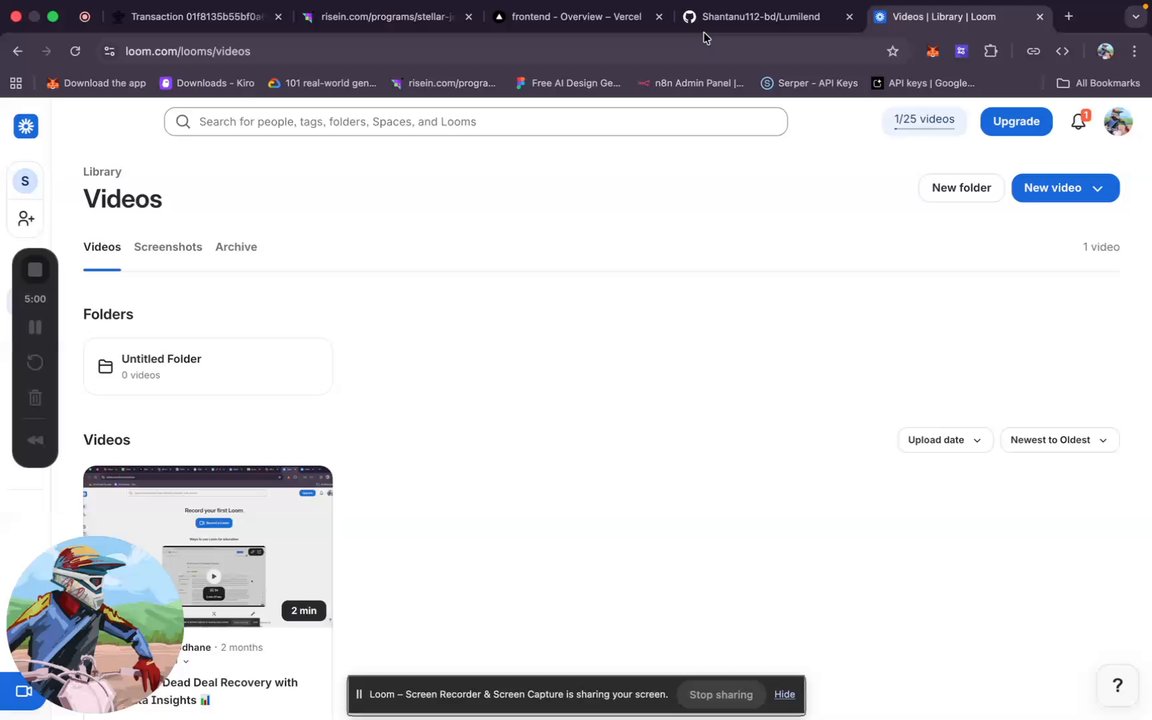Image resolution: width=1152 pixels, height=720 pixels.
Task: Focus the Loom search field
Action: 475,121
